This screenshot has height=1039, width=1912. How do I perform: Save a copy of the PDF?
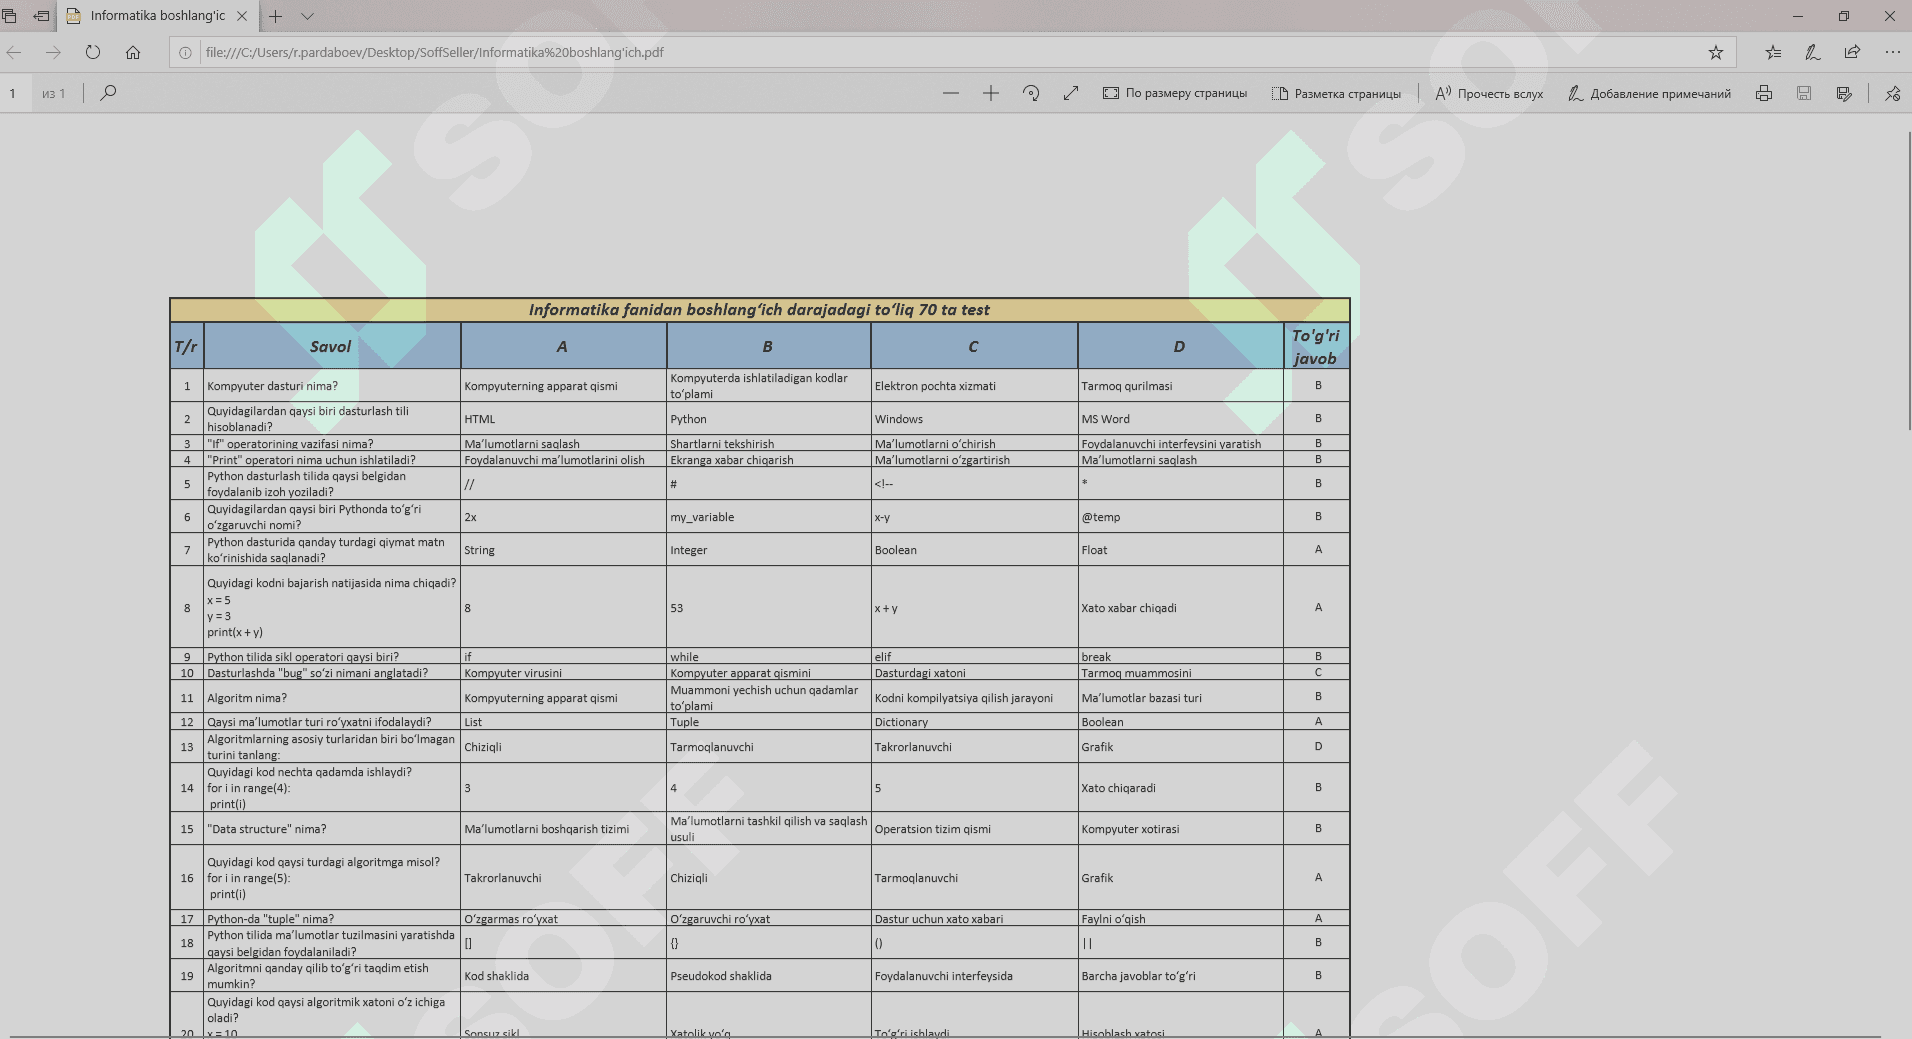[1844, 93]
